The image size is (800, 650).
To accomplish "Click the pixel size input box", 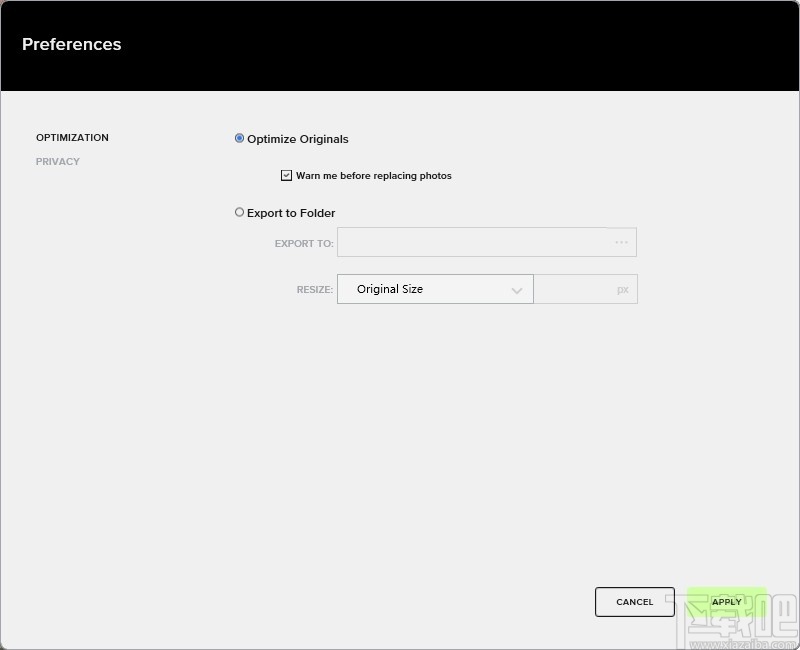I will coord(574,289).
